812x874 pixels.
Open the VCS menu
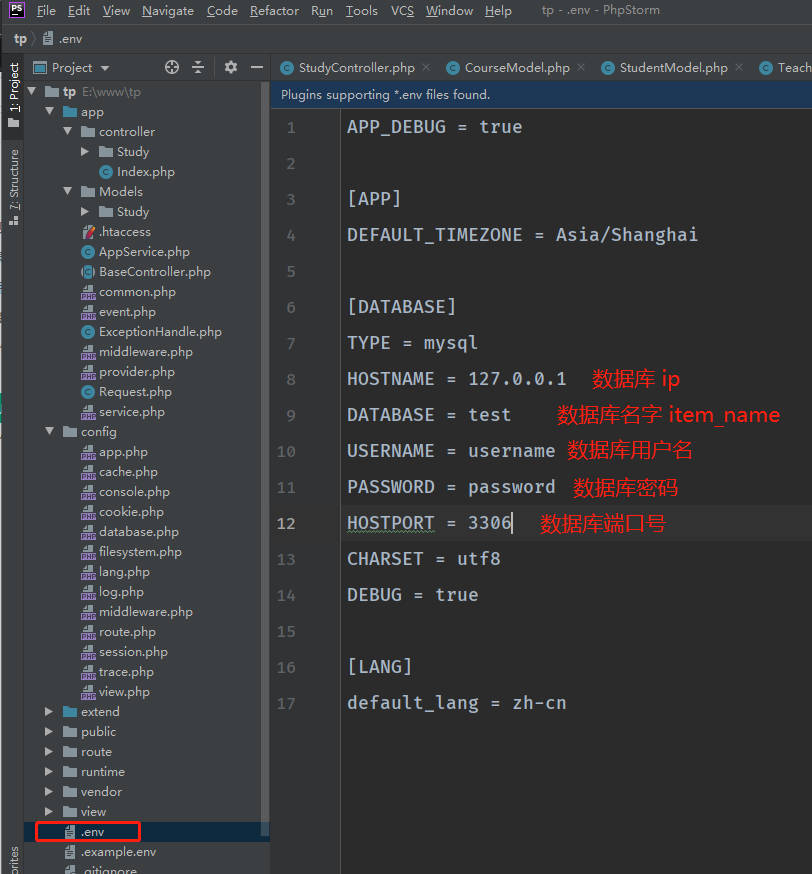[x=402, y=11]
